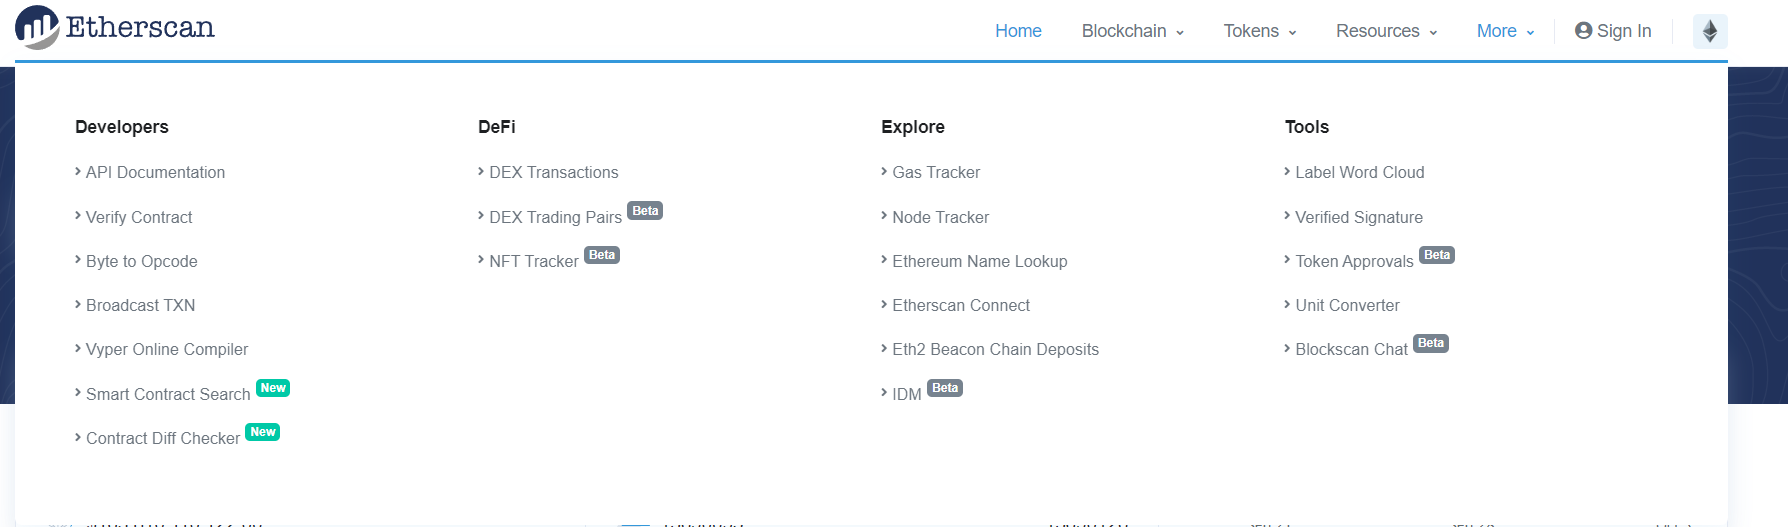Expand the Resources dropdown
This screenshot has width=1788, height=527.
coord(1386,31)
